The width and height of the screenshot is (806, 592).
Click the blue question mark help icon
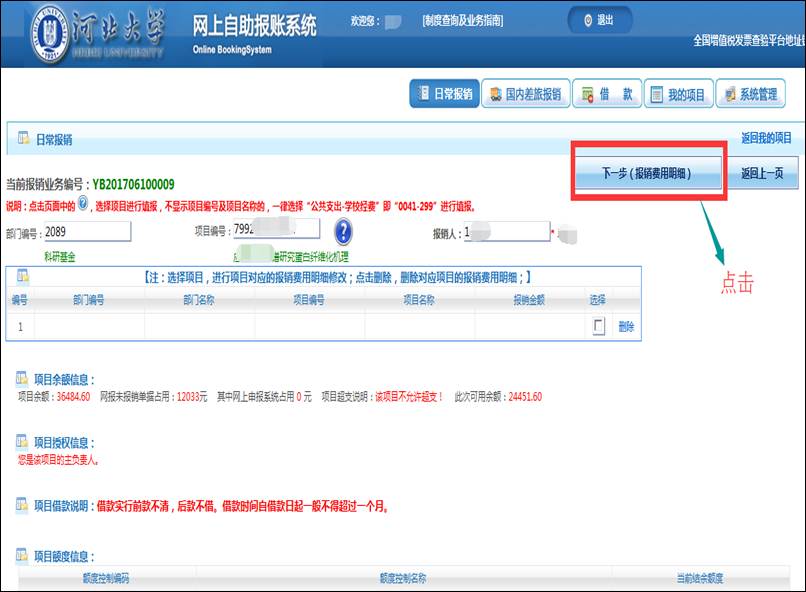[343, 232]
